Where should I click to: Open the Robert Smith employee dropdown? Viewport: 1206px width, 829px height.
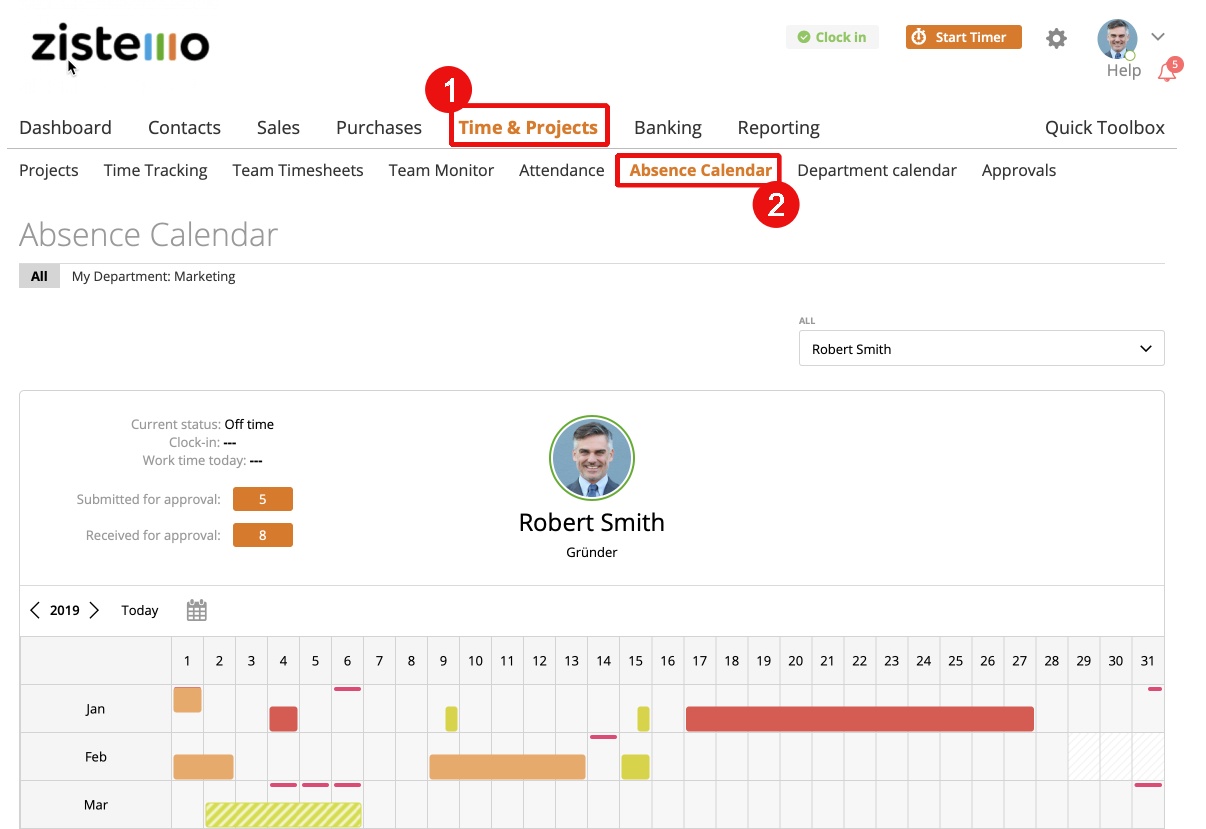(982, 348)
